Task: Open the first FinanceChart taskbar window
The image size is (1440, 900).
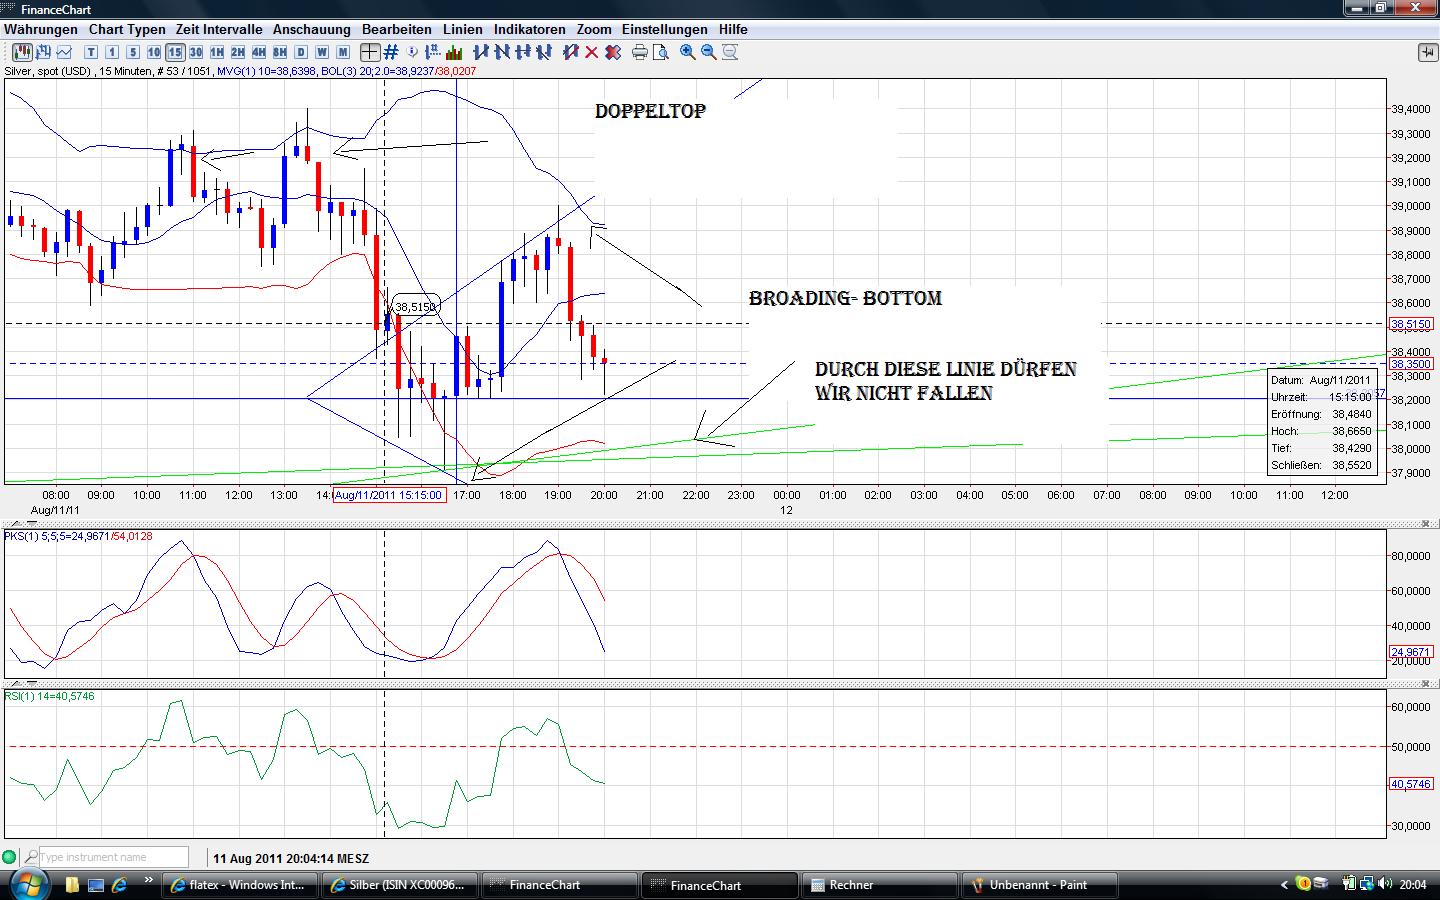Action: tap(558, 885)
